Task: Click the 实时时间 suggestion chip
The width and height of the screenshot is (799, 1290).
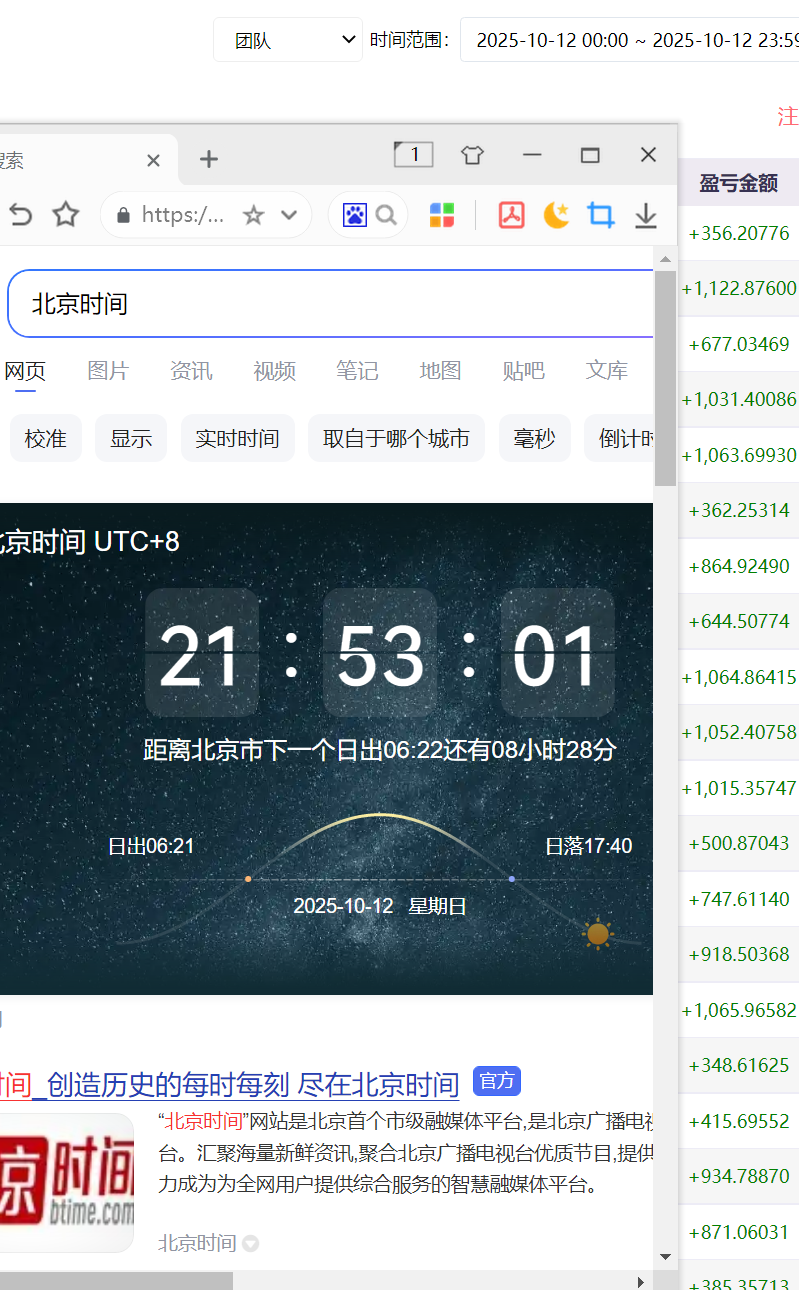Action: click(237, 439)
